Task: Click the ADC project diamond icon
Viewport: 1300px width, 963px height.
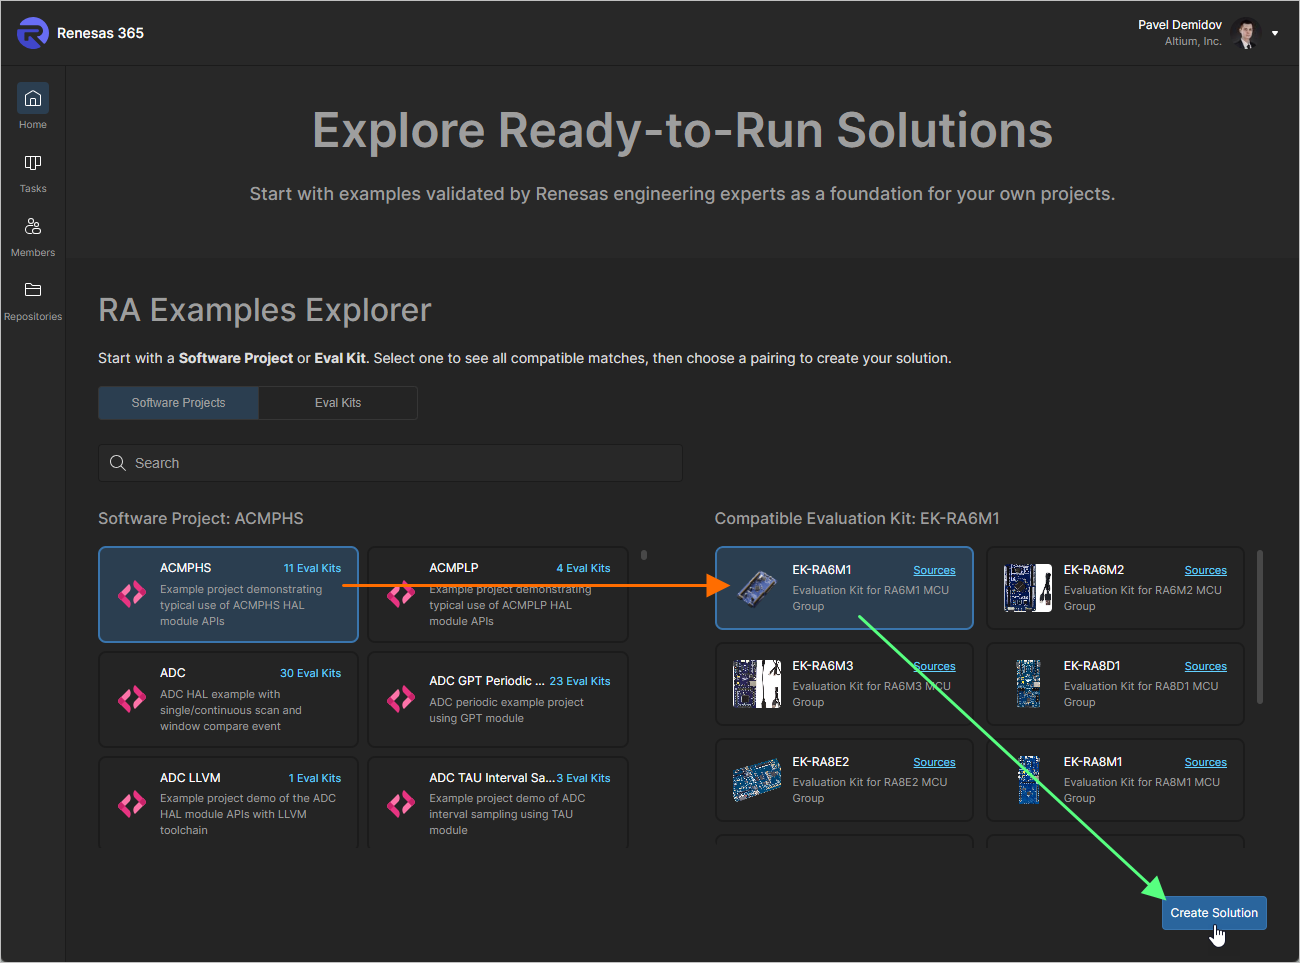Action: (132, 699)
